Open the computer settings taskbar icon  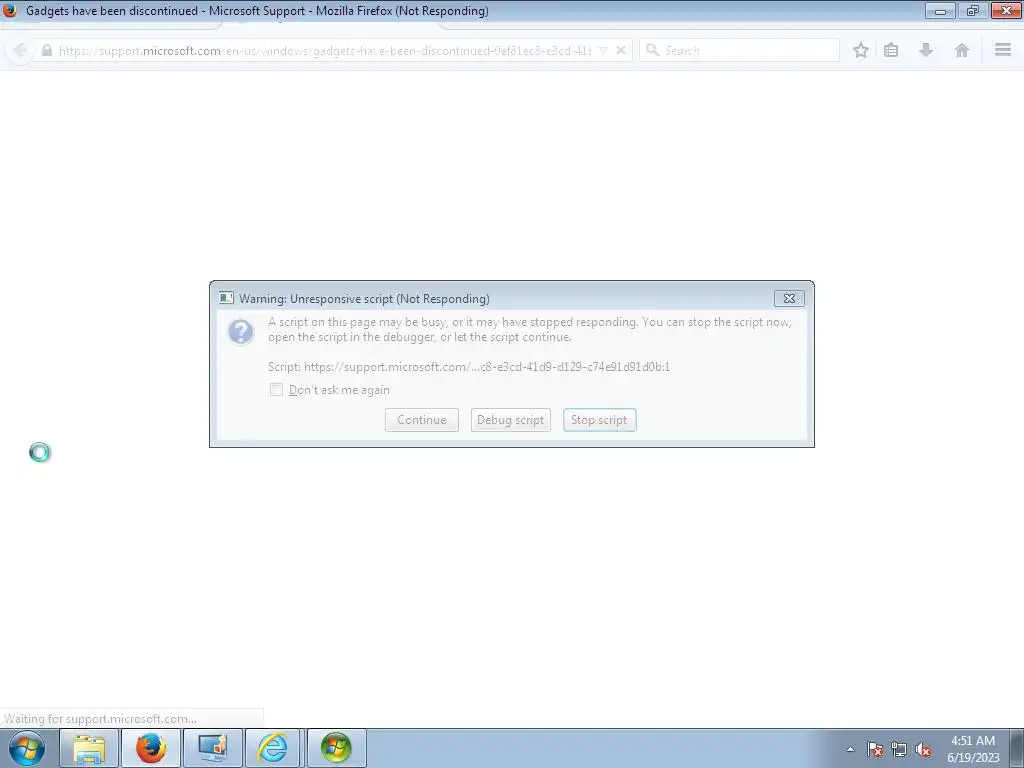pyautogui.click(x=213, y=748)
